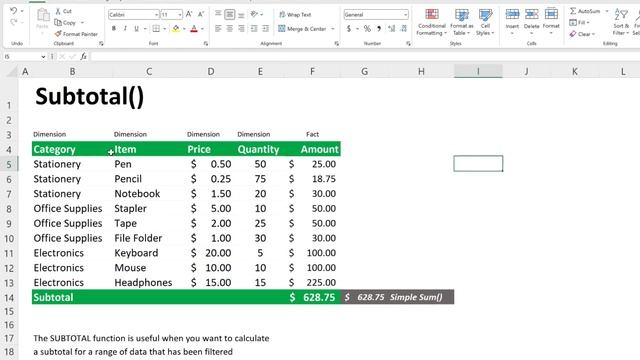Click the Align Right button
Screen dimensions: 640x360
pyautogui.click(x=241, y=29)
